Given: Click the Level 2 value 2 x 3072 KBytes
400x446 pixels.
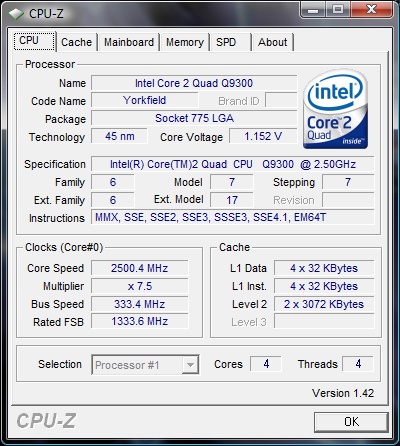Looking at the screenshot, I should pyautogui.click(x=324, y=304).
